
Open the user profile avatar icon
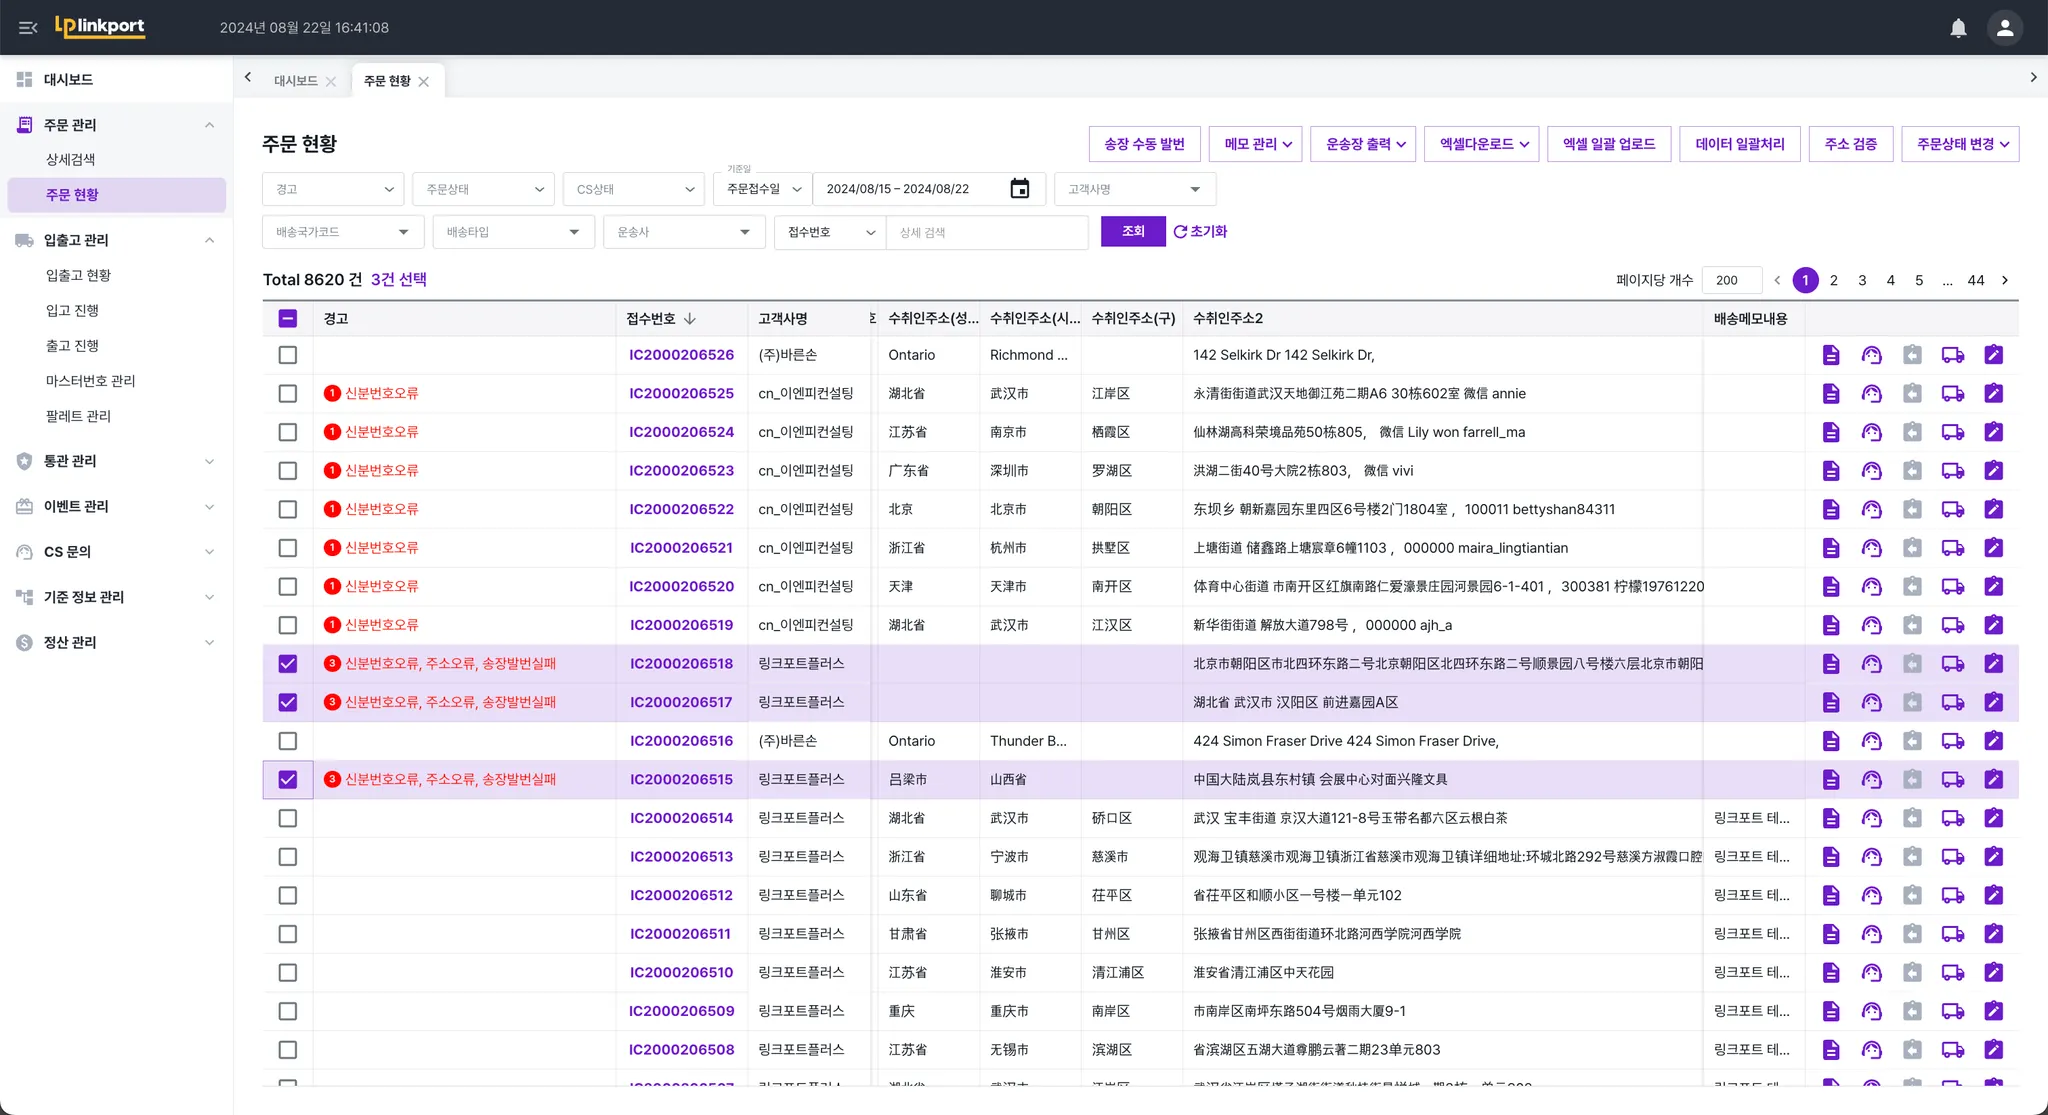point(2004,28)
